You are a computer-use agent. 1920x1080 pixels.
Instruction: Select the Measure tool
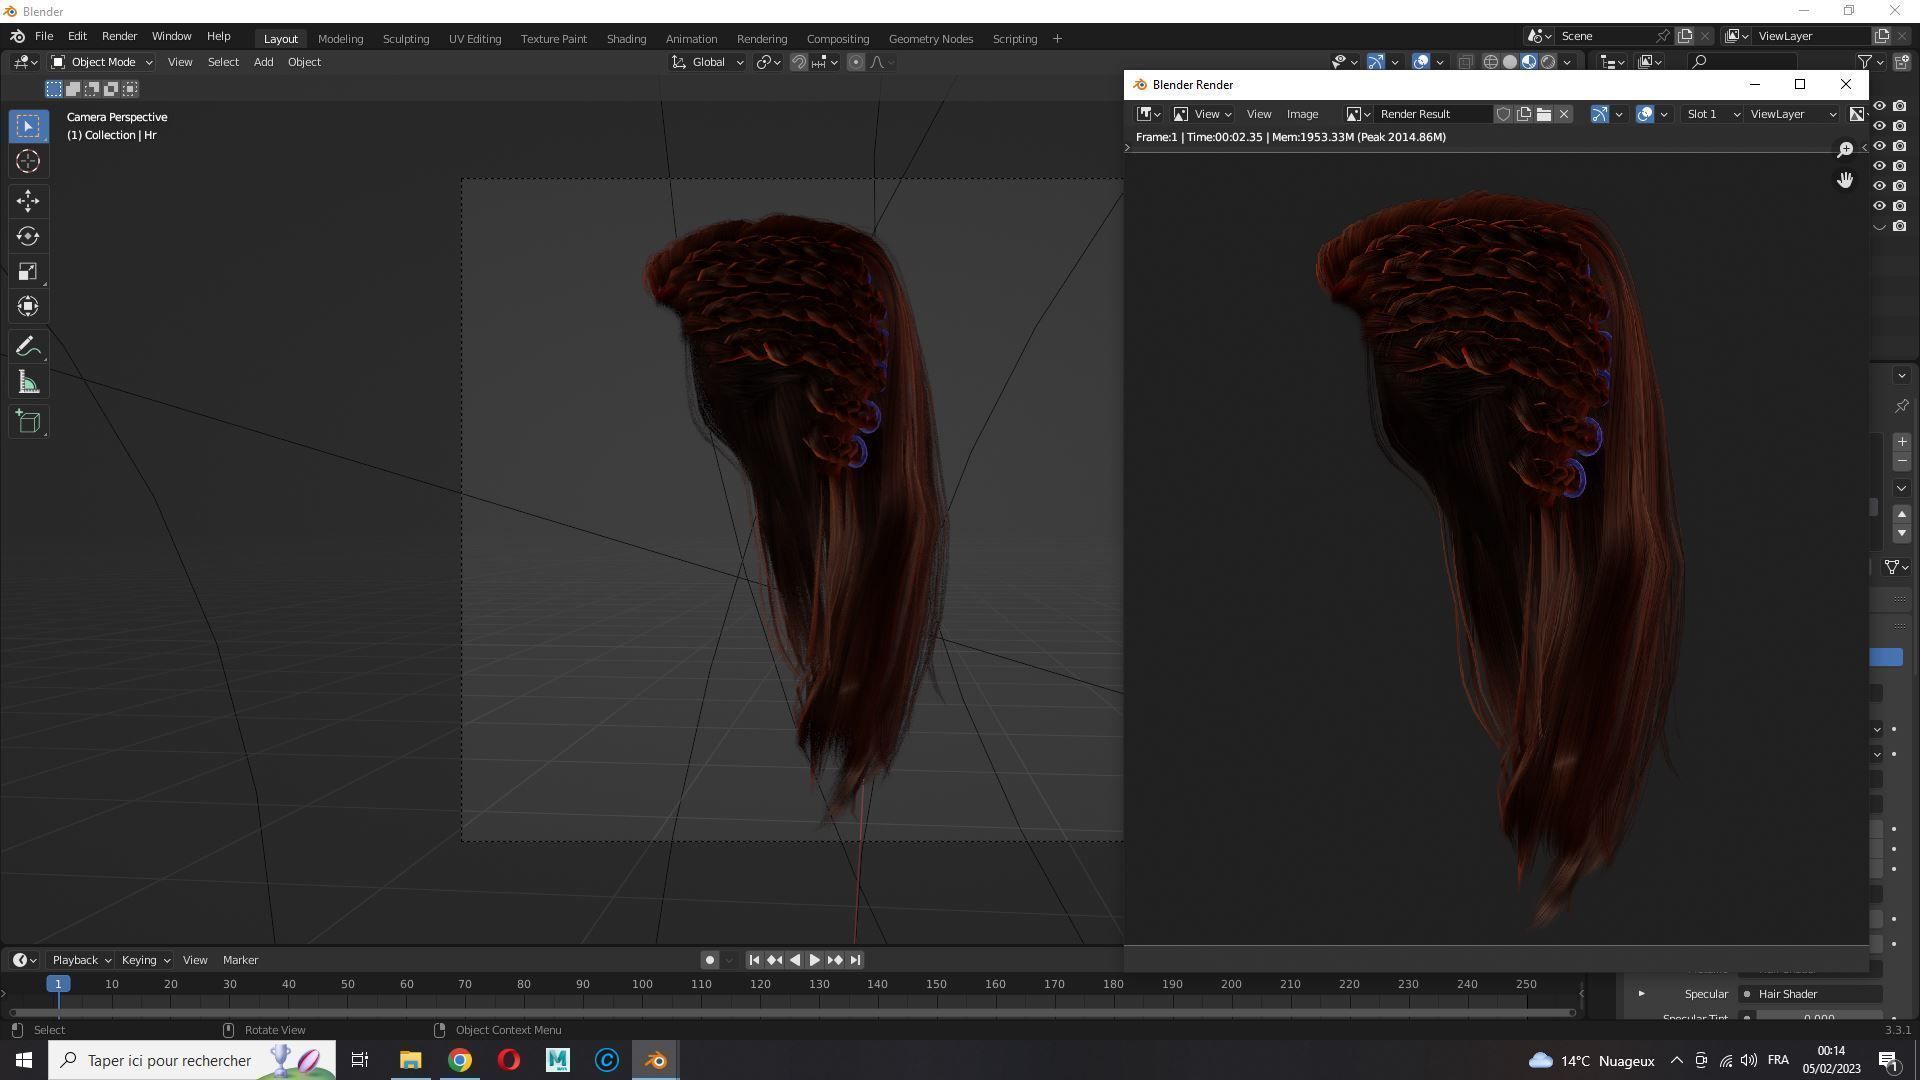click(28, 382)
